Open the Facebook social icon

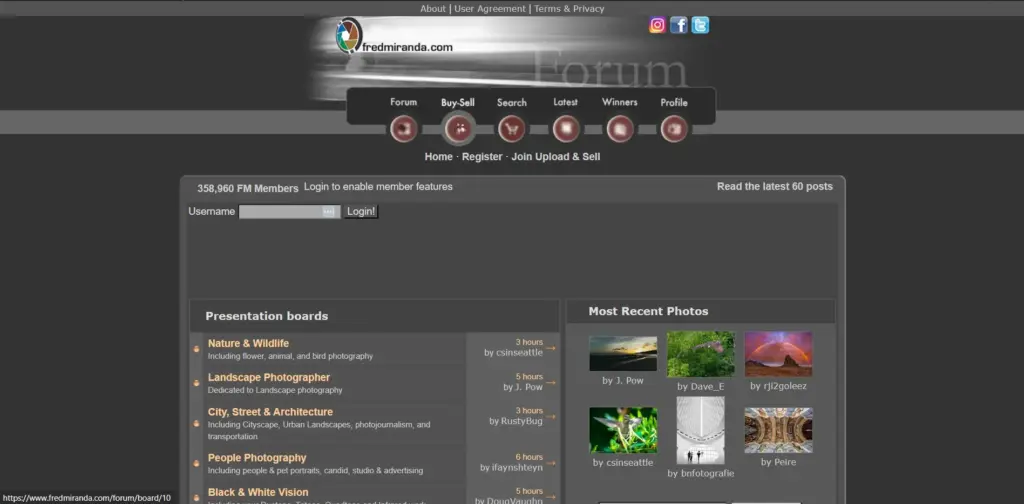click(x=679, y=25)
